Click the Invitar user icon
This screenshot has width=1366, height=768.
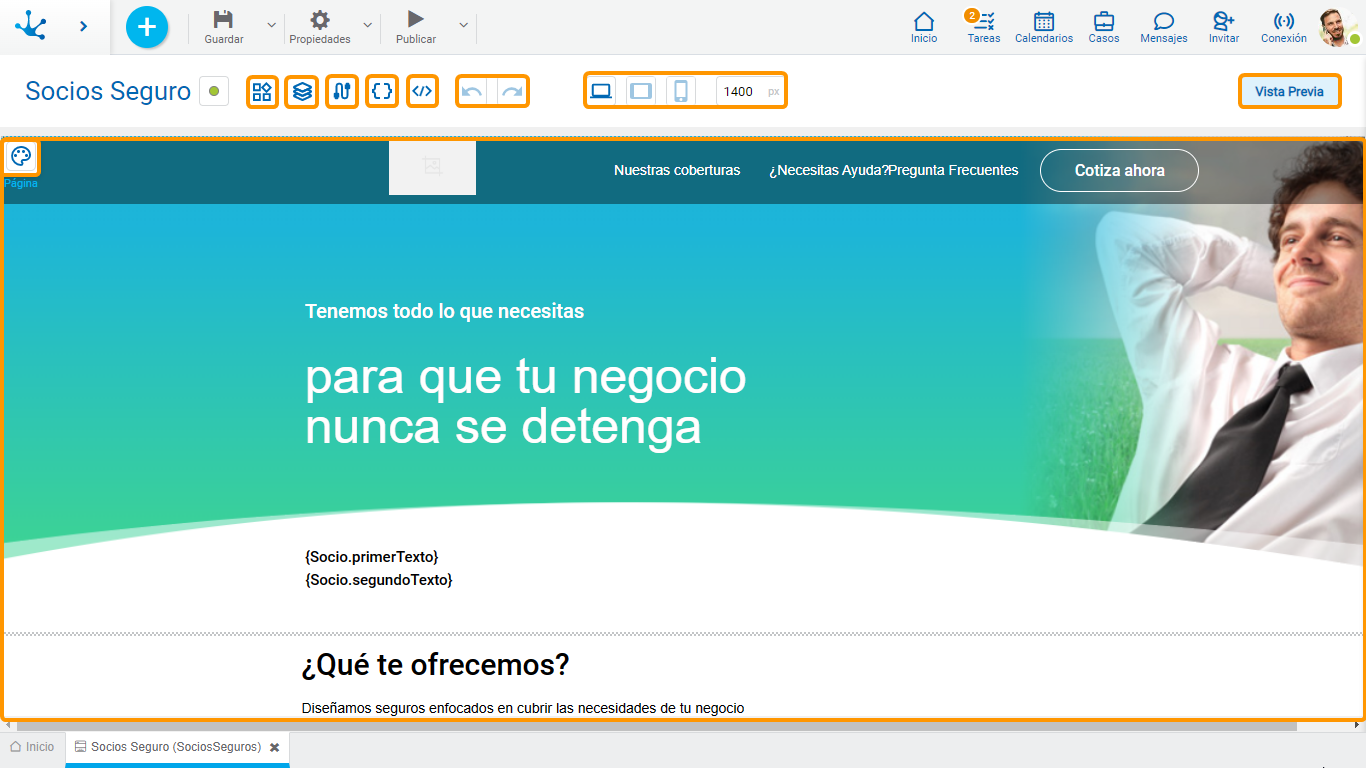1224,21
